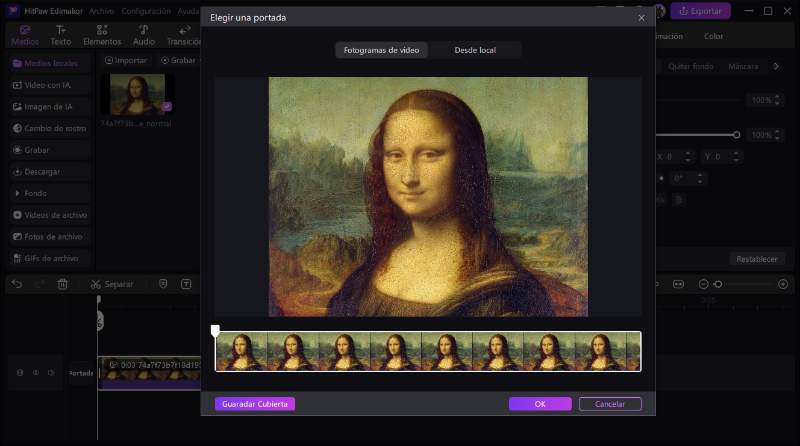Hide the track with the eye icon

36,373
